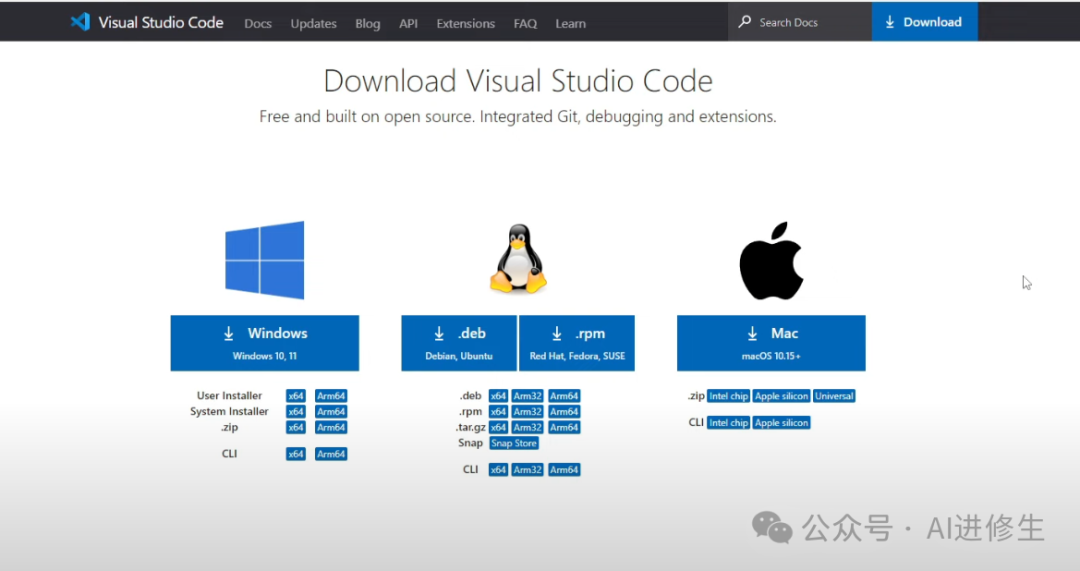The image size is (1080, 571).
Task: Choose the Snap Store link
Action: 513,443
